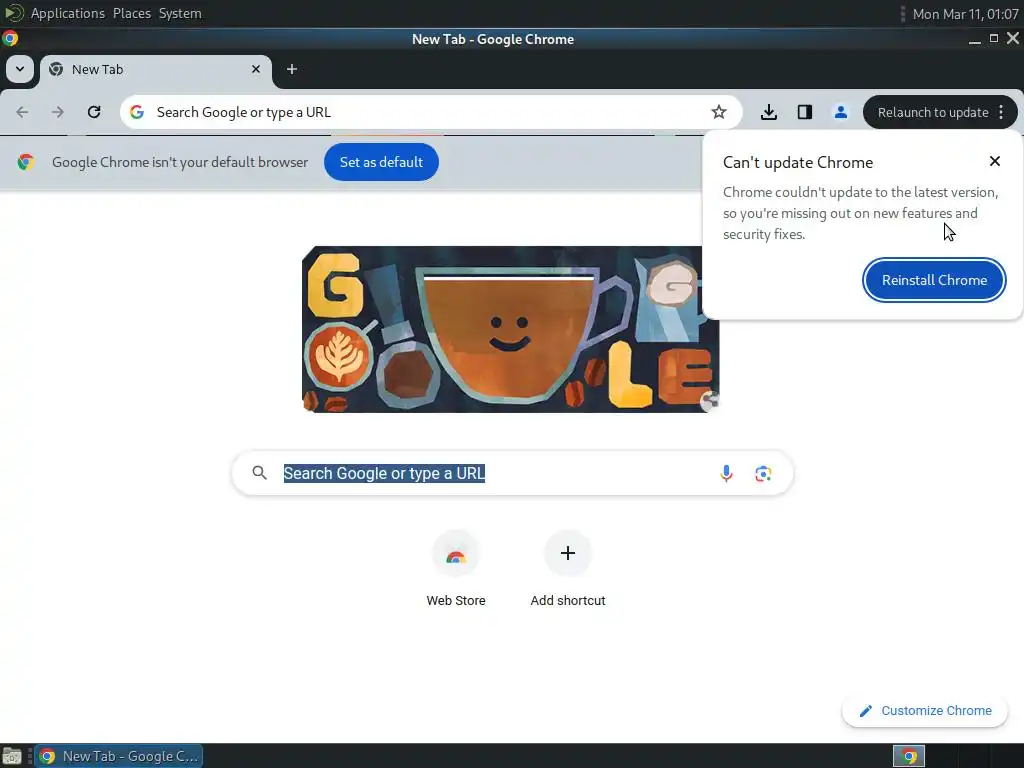
Task: Open the Places menu
Action: click(x=132, y=13)
